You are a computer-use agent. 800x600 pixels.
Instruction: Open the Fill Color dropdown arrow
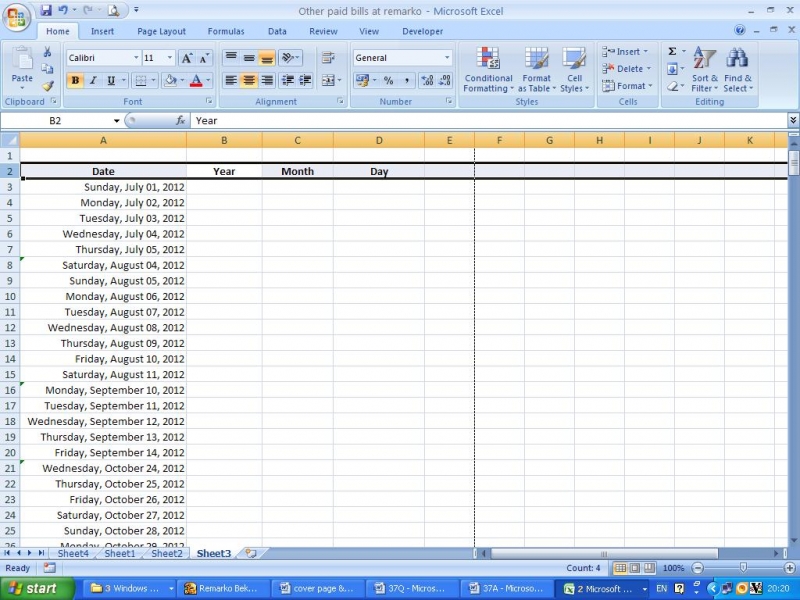(x=183, y=80)
